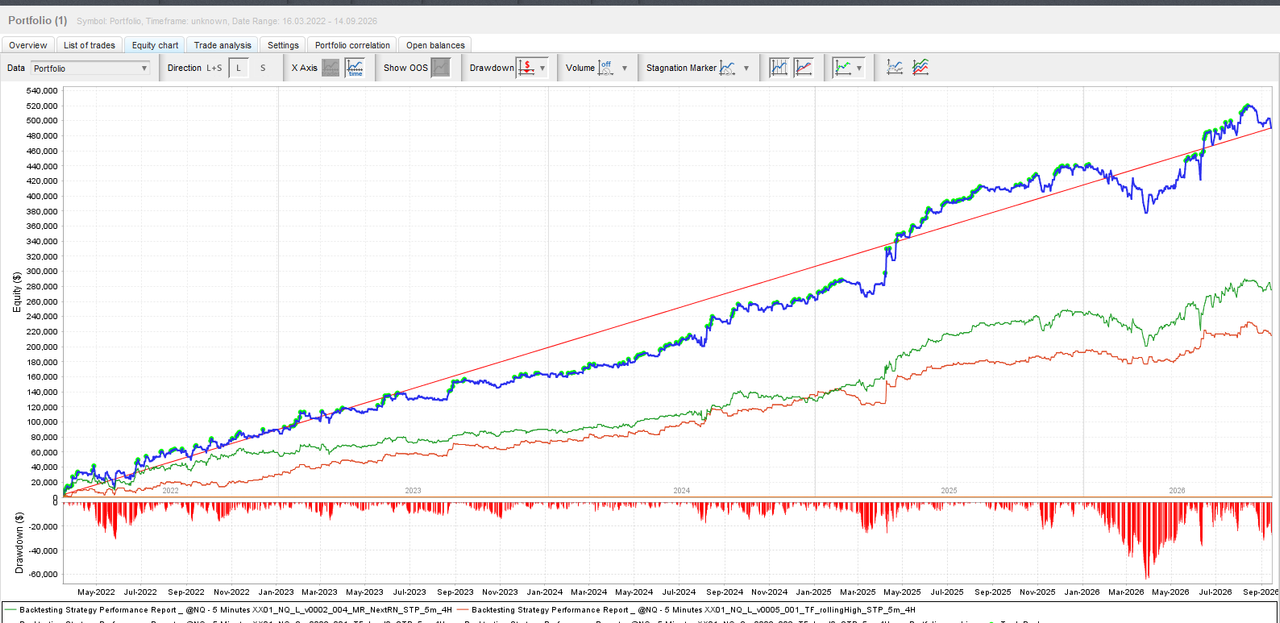
Task: Open the List of trades tab
Action: coord(89,45)
